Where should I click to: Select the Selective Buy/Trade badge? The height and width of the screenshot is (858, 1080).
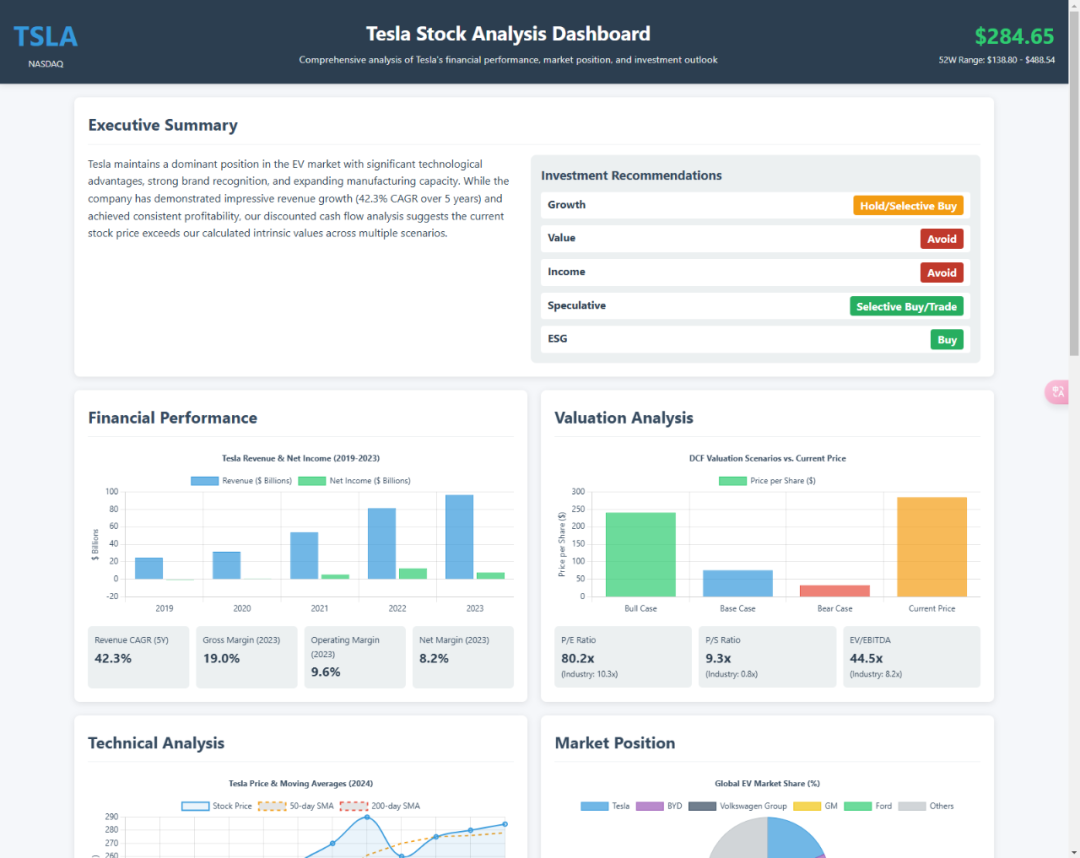tap(906, 306)
